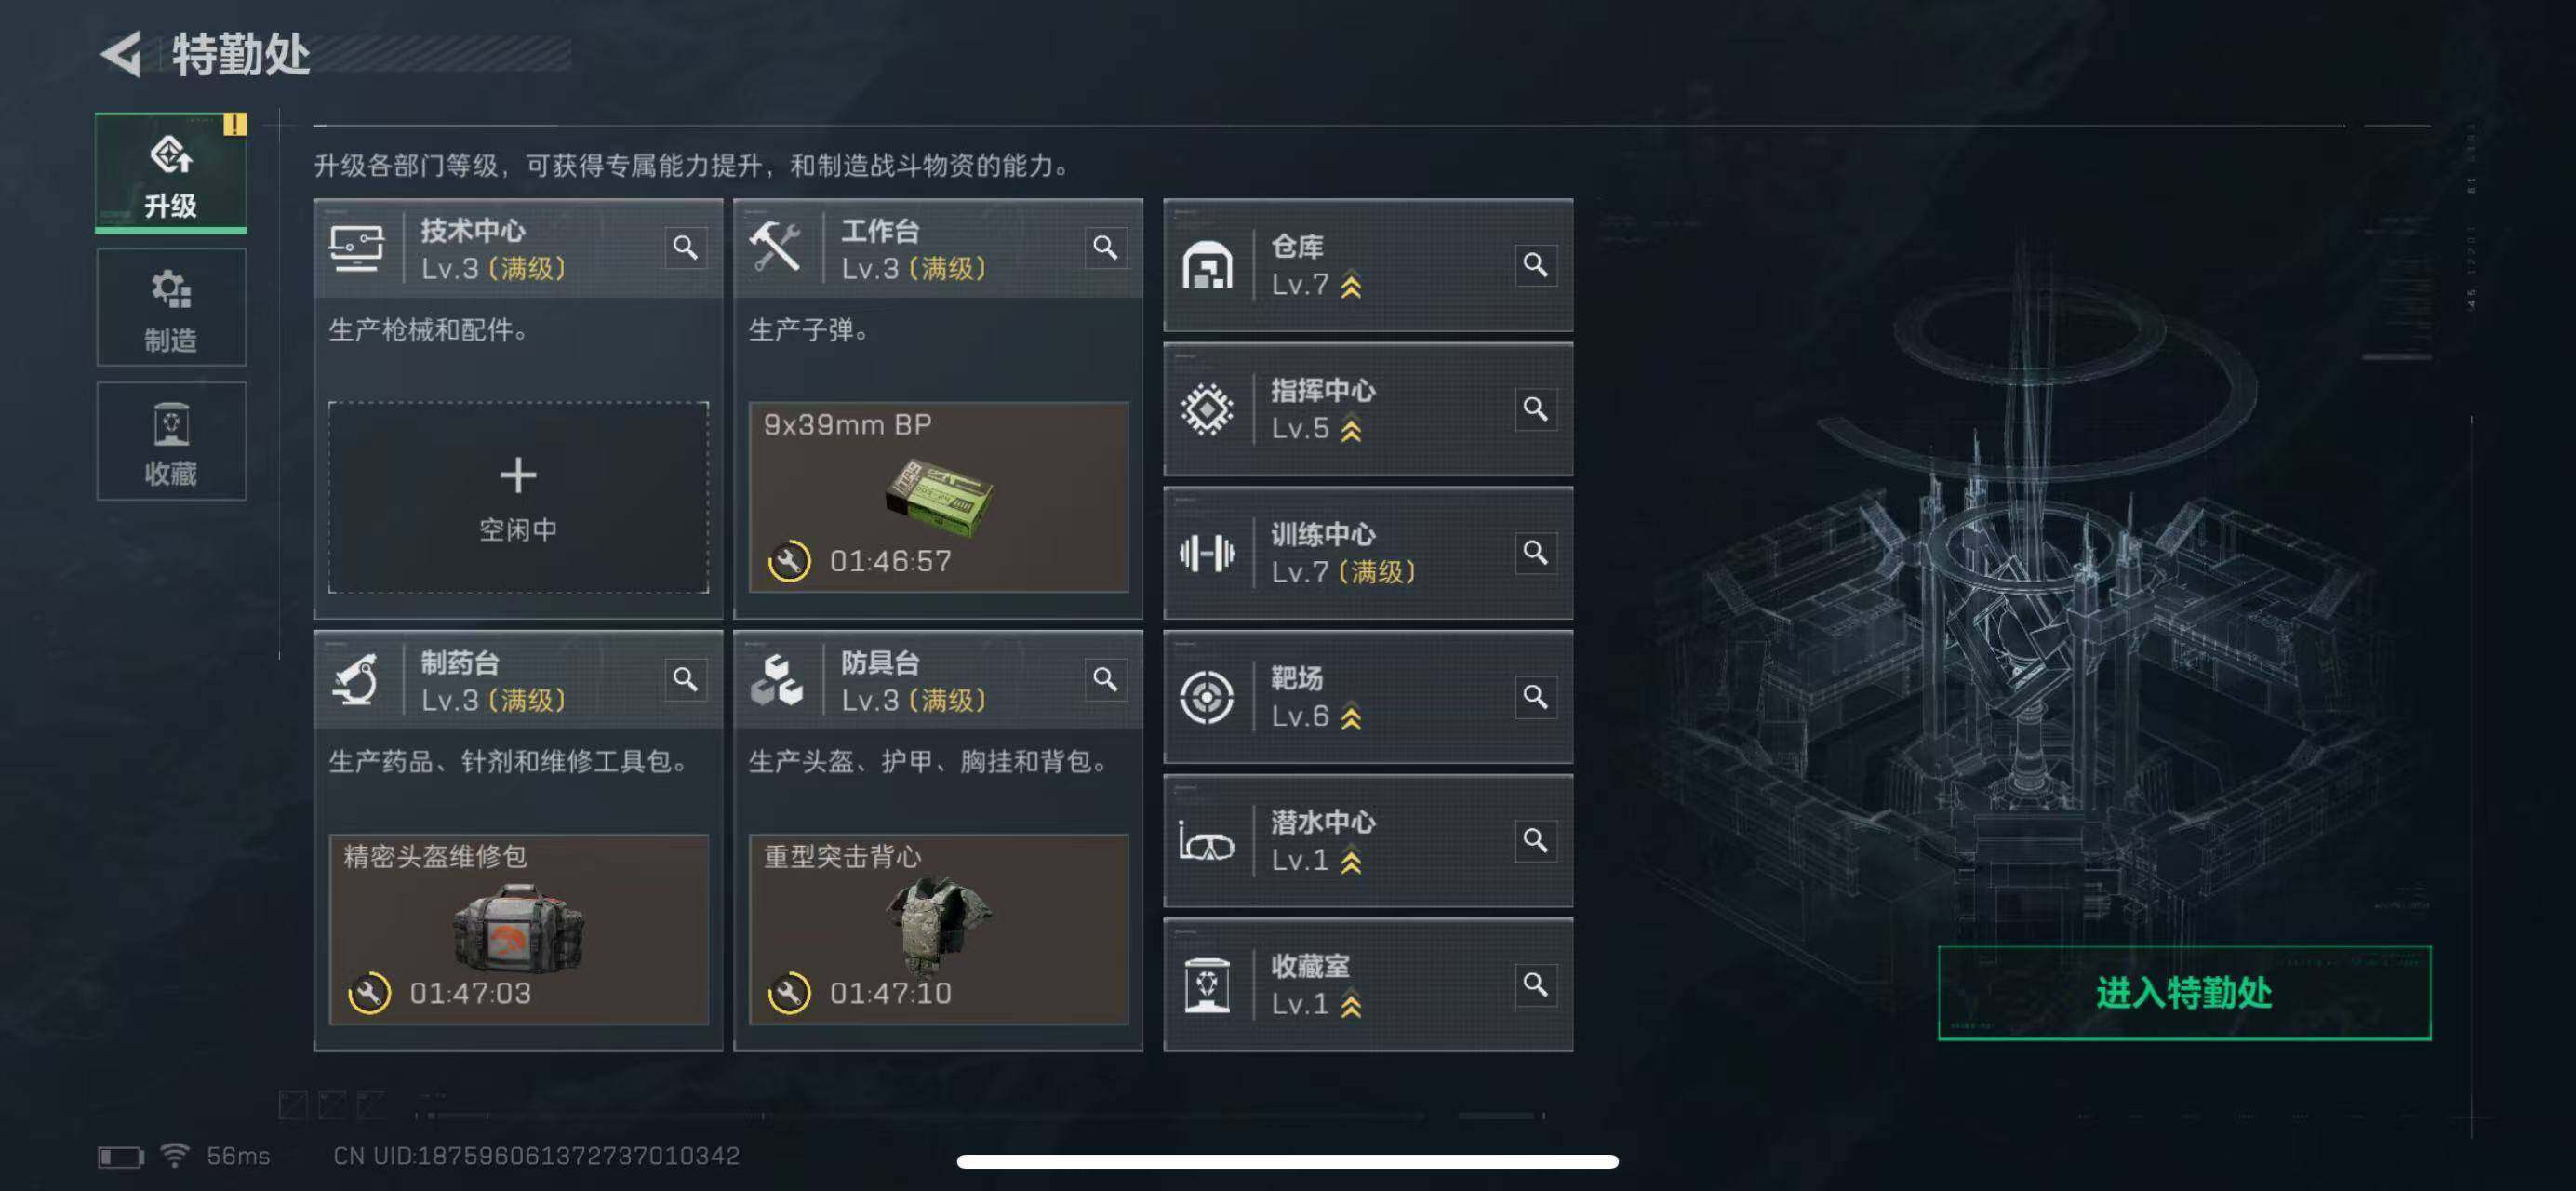Expand the 潜水中心 Lv.1 upgrade row
2576x1191 pixels.
click(x=1368, y=841)
